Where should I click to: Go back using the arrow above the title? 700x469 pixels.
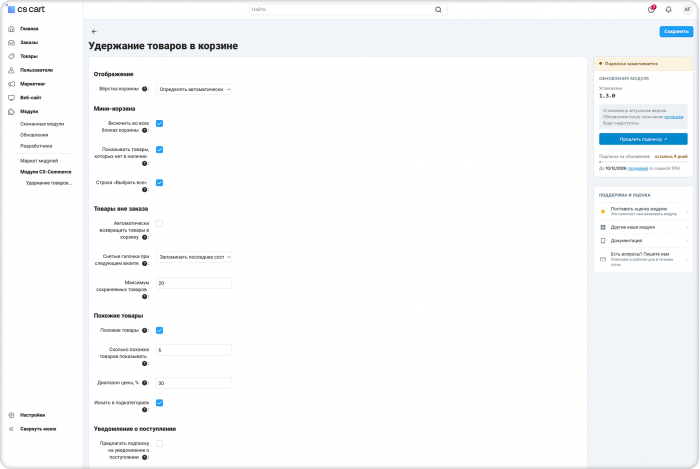tap(94, 32)
